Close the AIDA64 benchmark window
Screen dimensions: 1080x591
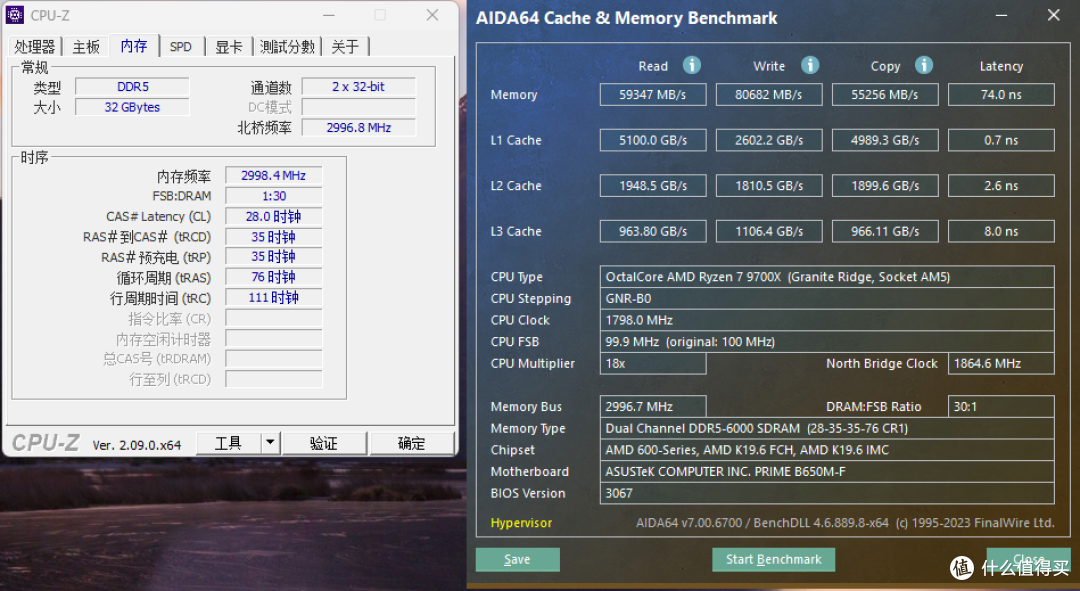coord(1054,15)
